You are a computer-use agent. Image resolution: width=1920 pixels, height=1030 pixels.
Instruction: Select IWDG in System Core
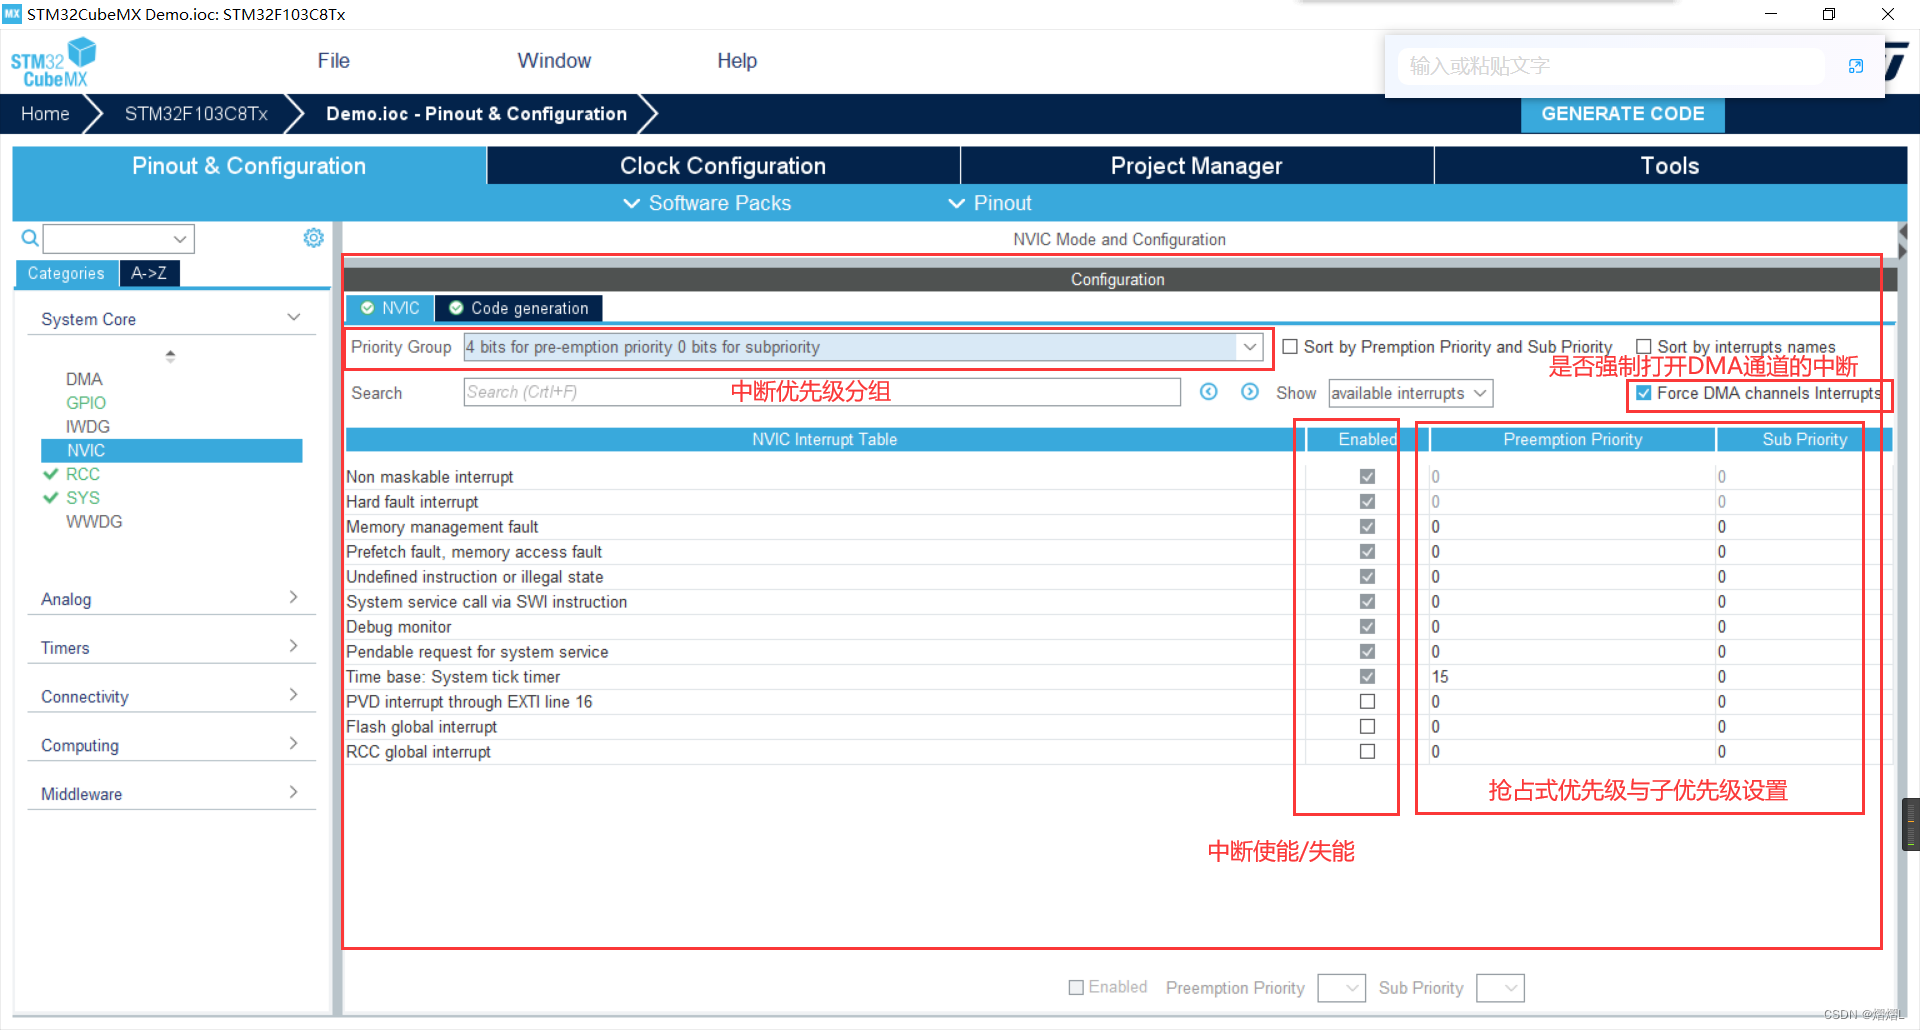[x=88, y=427]
